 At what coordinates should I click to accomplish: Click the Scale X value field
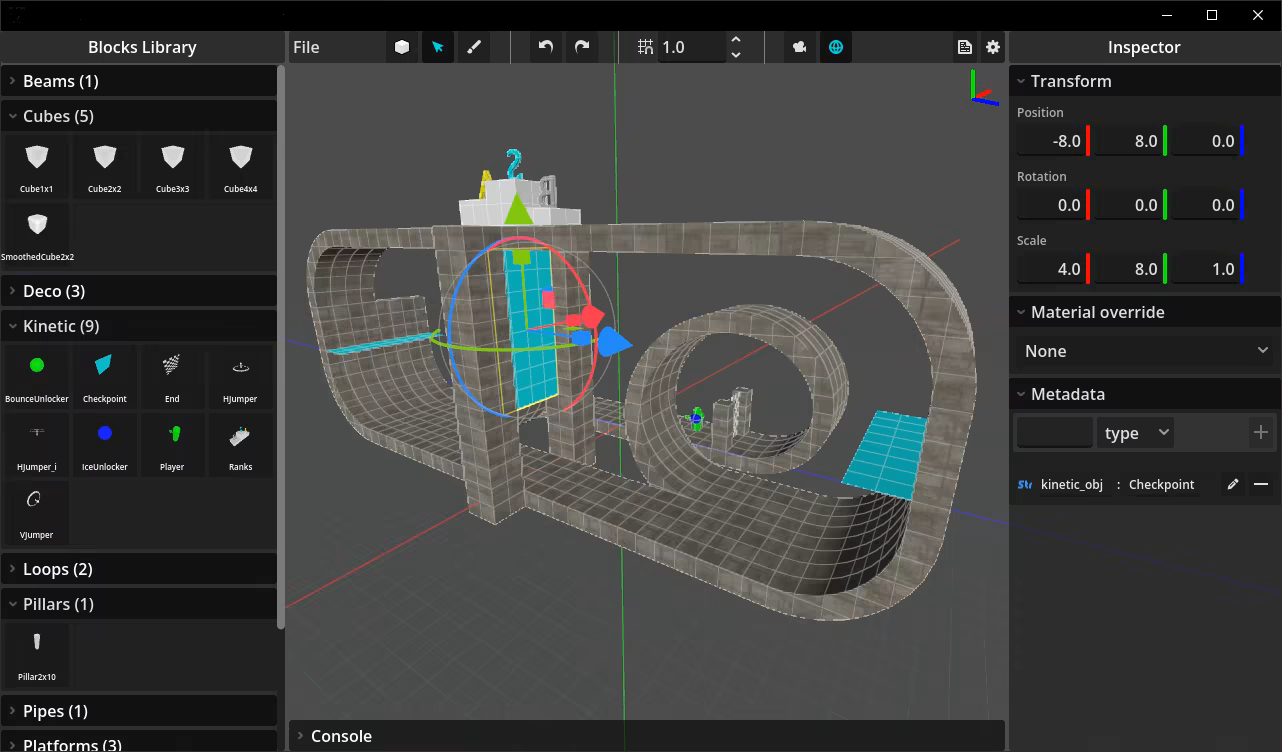[x=1051, y=269]
